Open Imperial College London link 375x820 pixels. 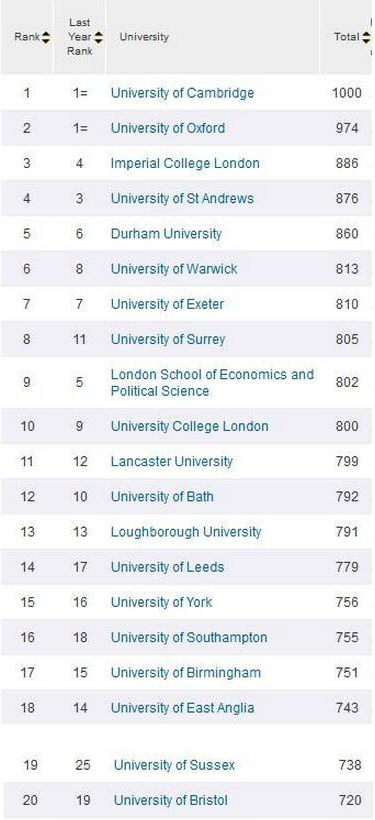click(x=185, y=163)
